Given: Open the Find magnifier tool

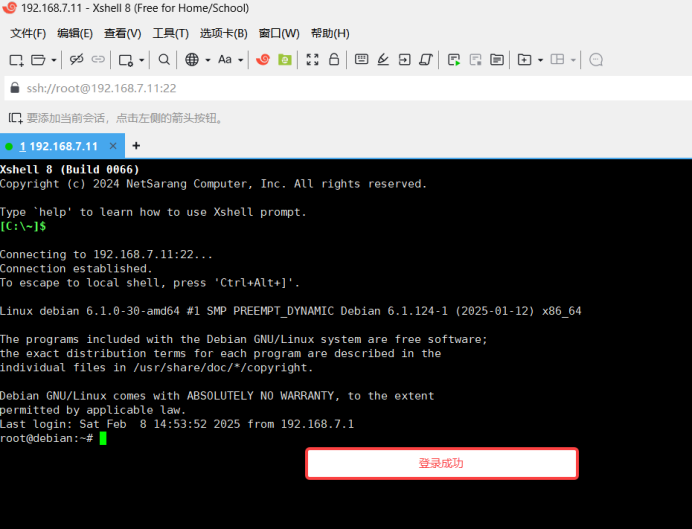Looking at the screenshot, I should (x=164, y=60).
